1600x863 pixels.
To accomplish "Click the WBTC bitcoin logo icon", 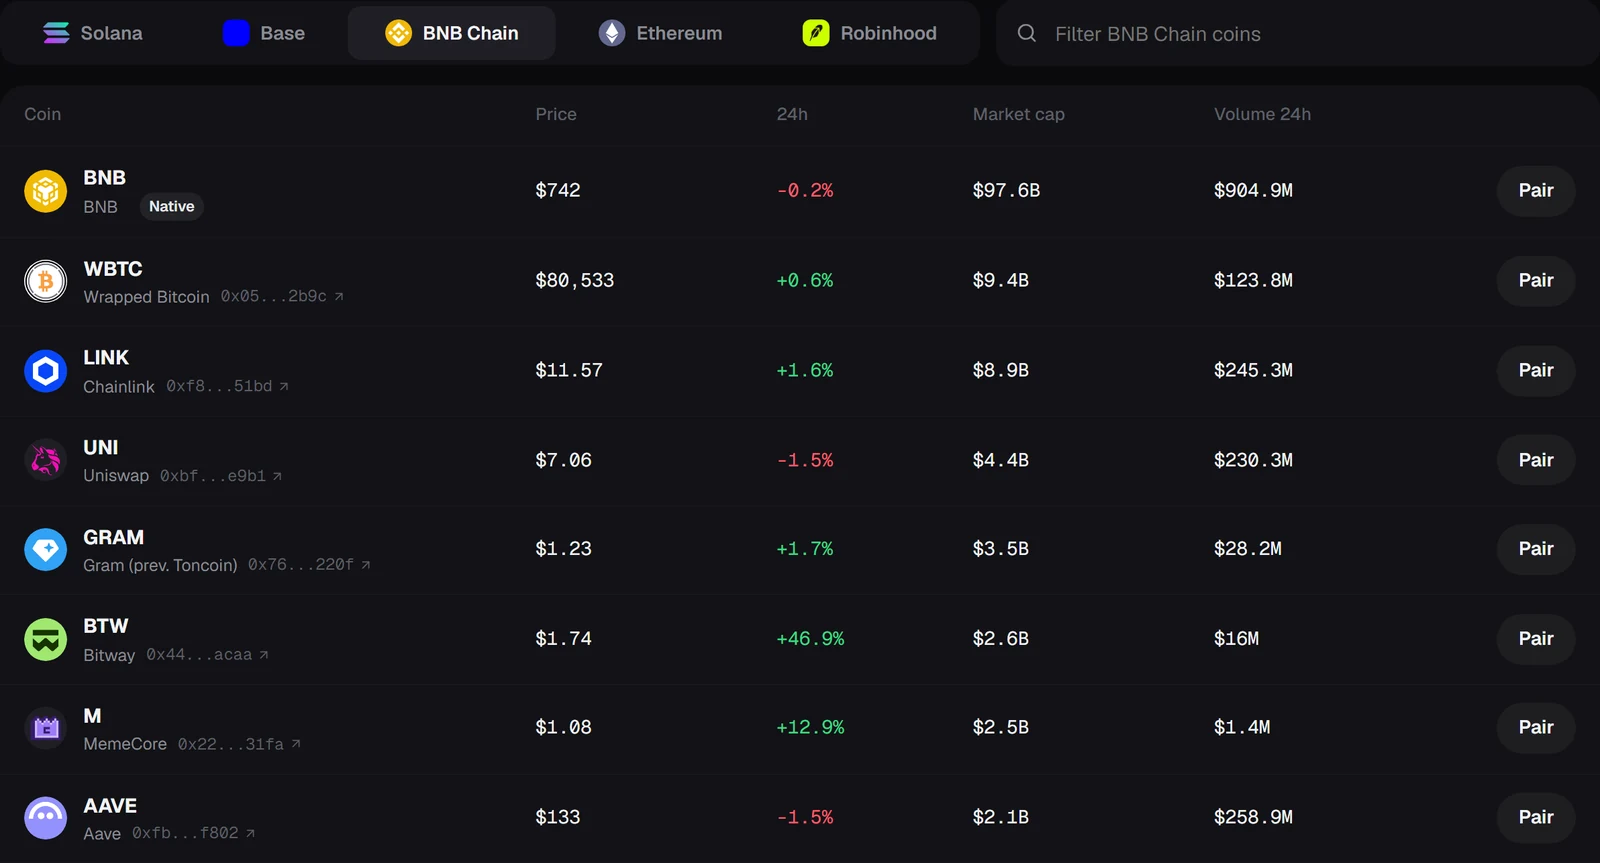I will pos(45,281).
